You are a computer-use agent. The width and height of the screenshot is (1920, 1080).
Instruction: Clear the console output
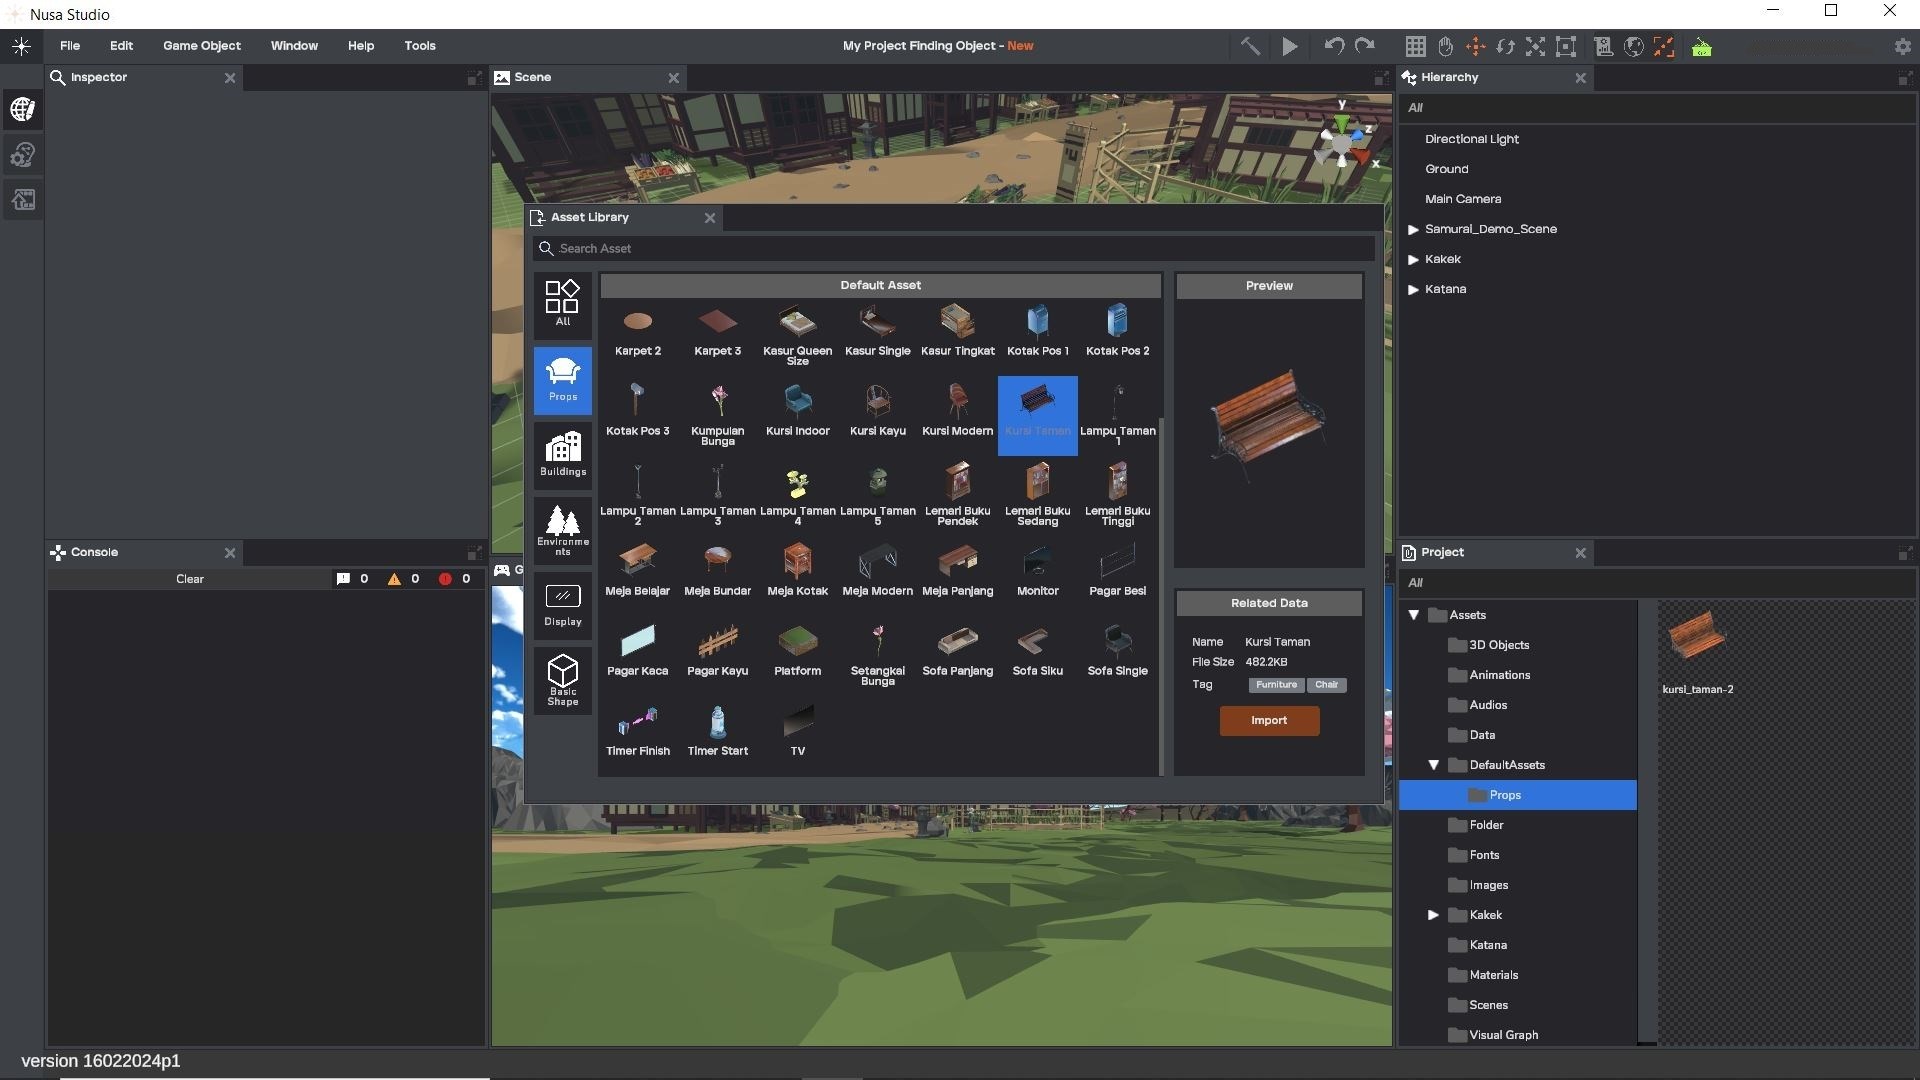(189, 579)
